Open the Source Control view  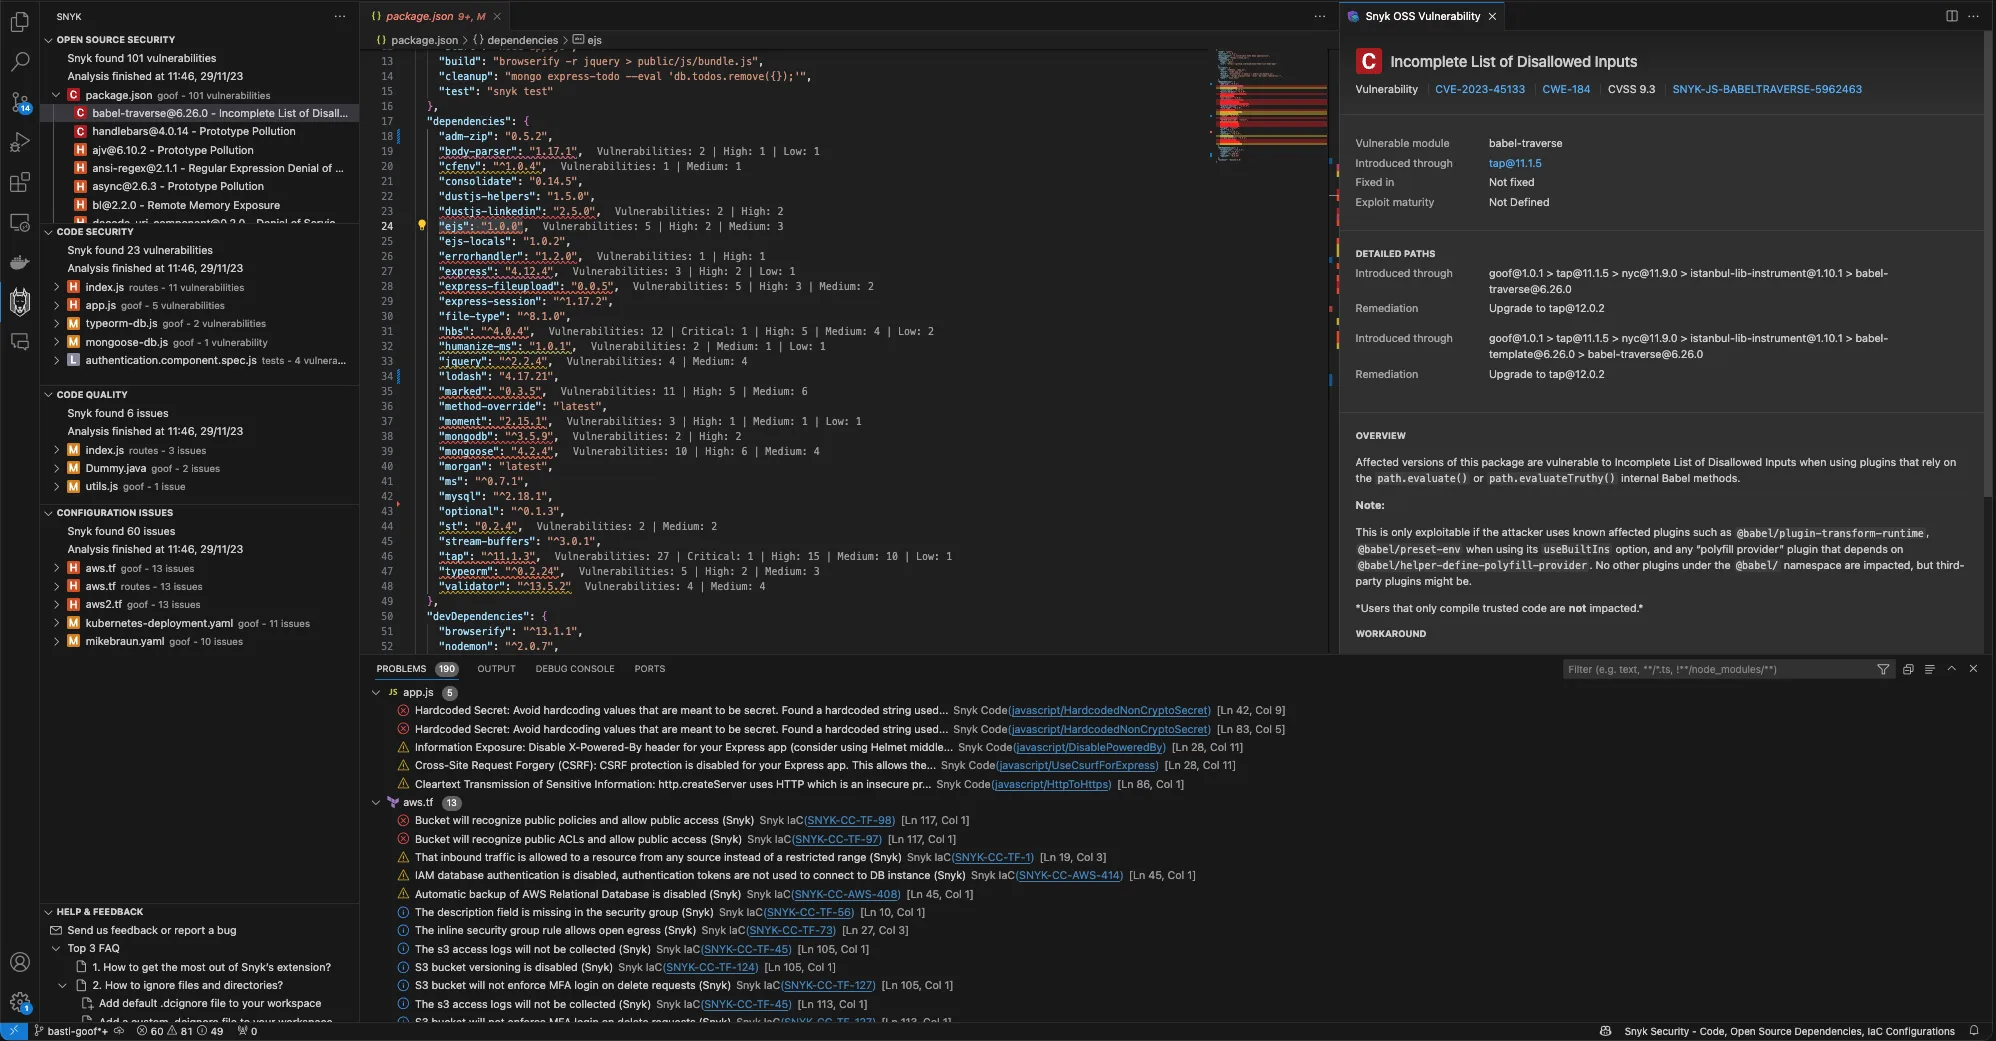tap(20, 102)
